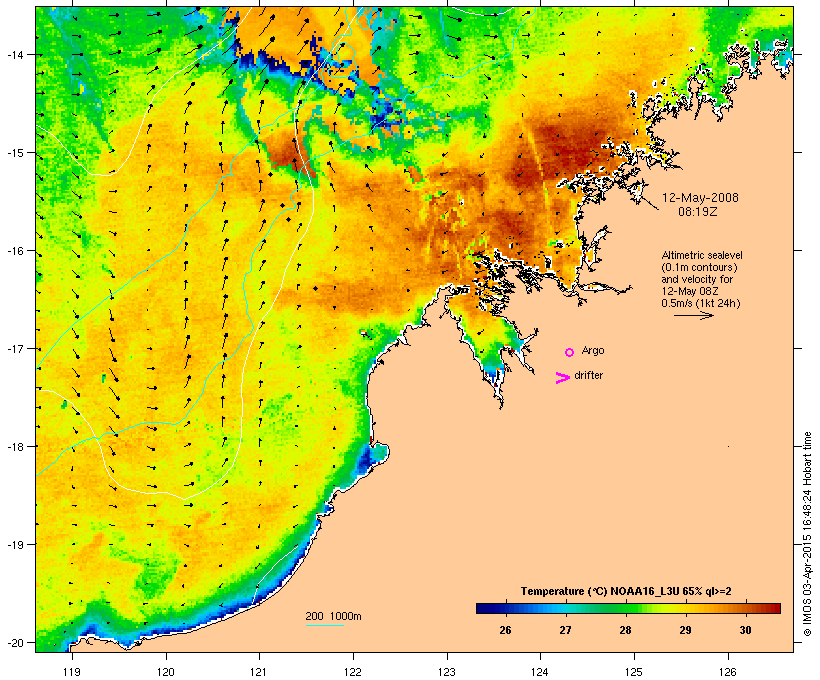Viewport: 820px width, 680px height.
Task: Click the '-18' latitude axis label
Action: click(14, 446)
